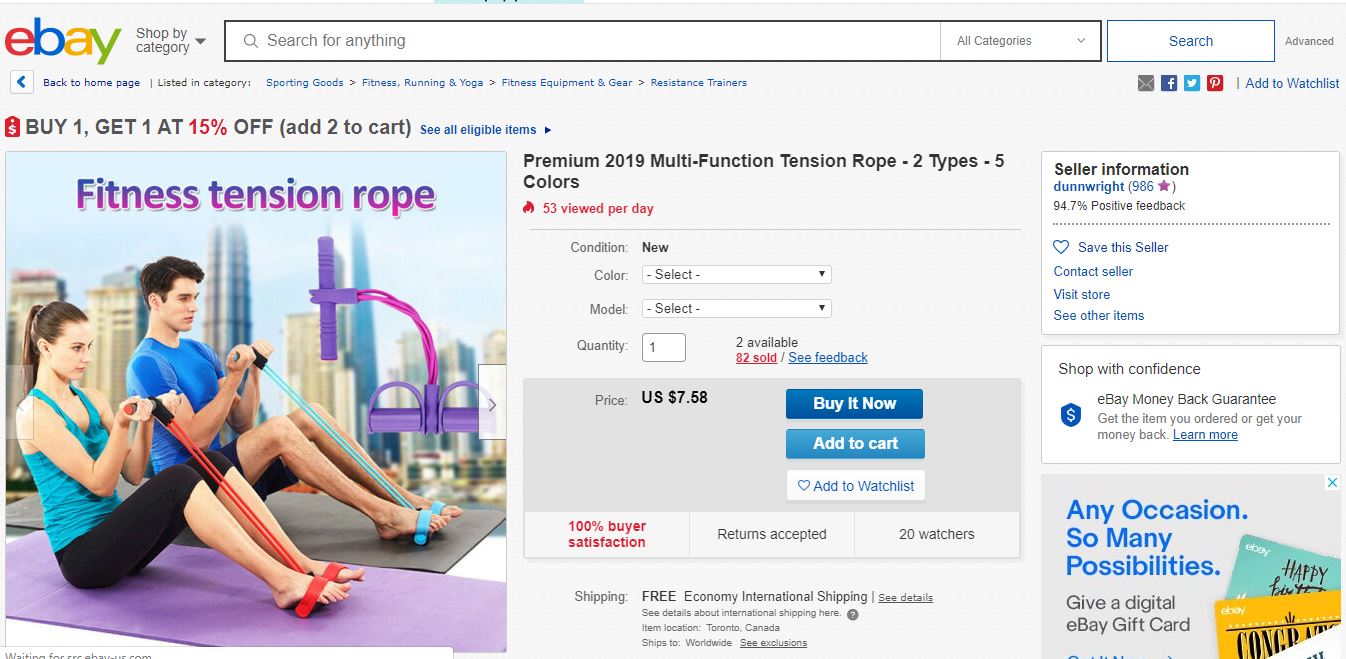The height and width of the screenshot is (659, 1346).
Task: Click the shipping info help icon
Action: click(x=853, y=614)
